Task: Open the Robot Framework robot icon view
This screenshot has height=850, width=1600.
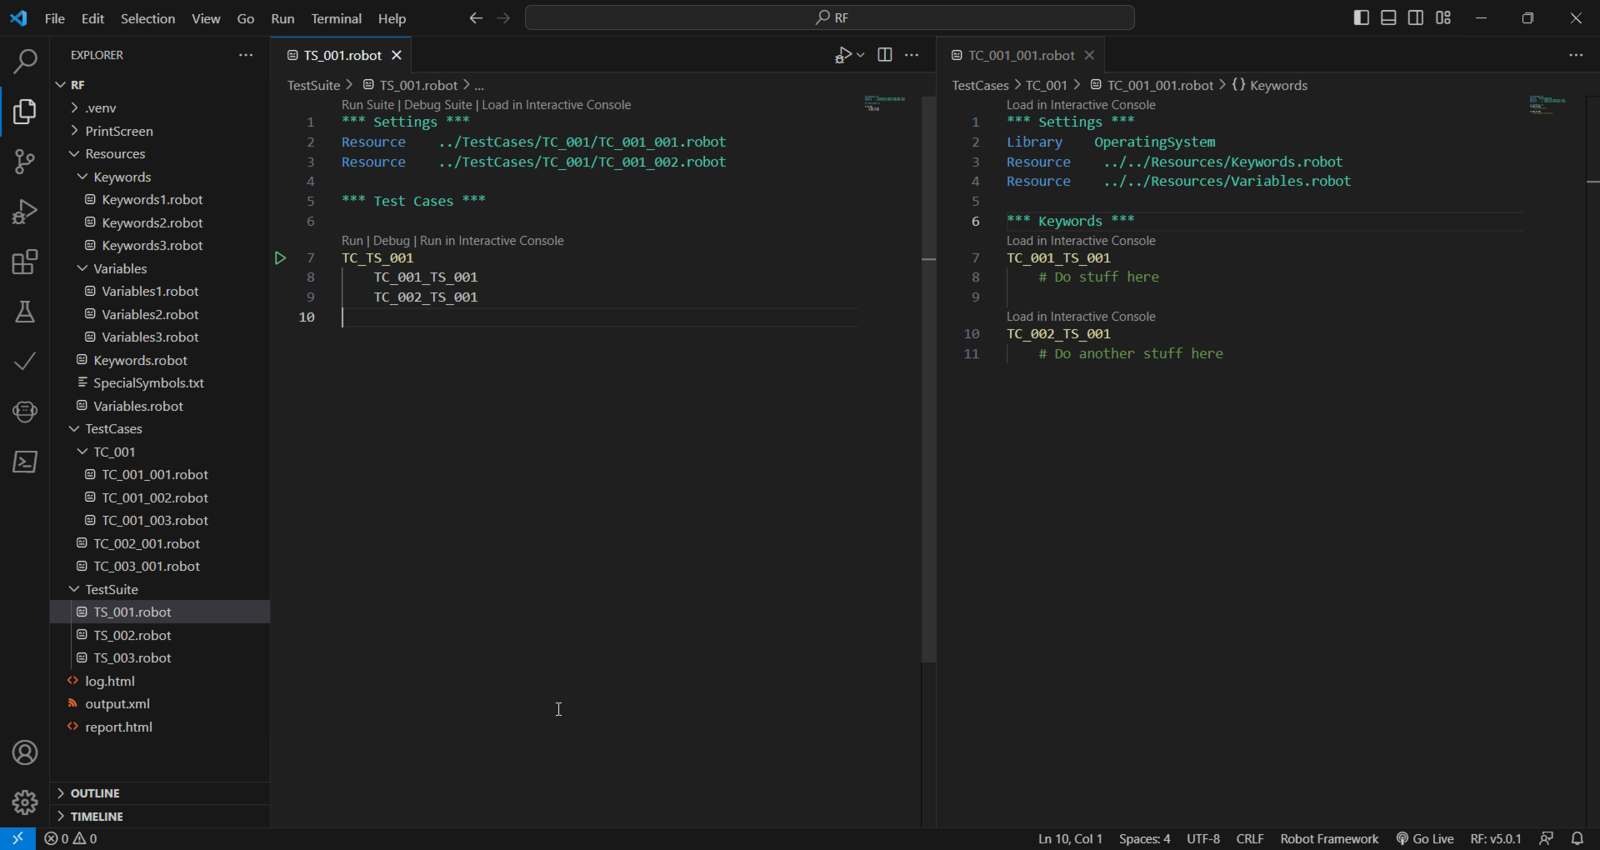Action: click(25, 411)
